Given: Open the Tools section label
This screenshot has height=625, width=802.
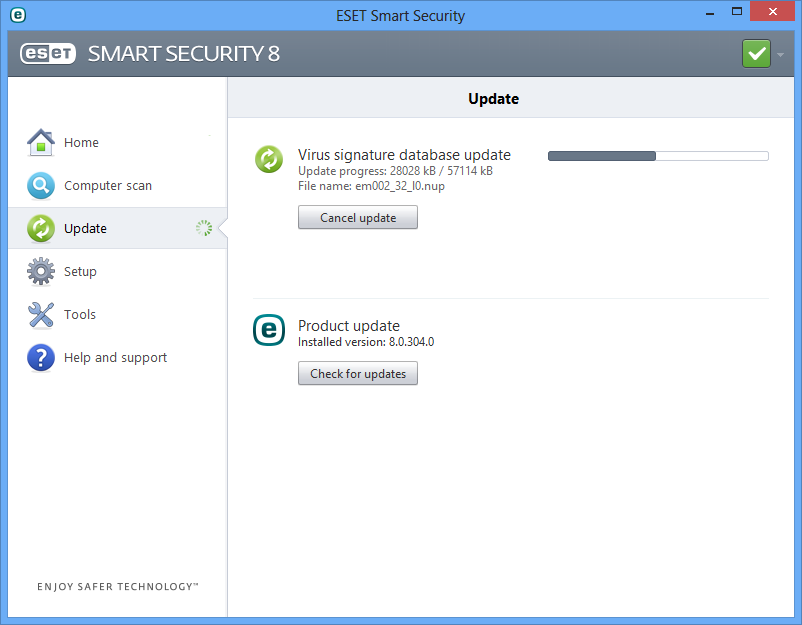Looking at the screenshot, I should click(x=80, y=315).
